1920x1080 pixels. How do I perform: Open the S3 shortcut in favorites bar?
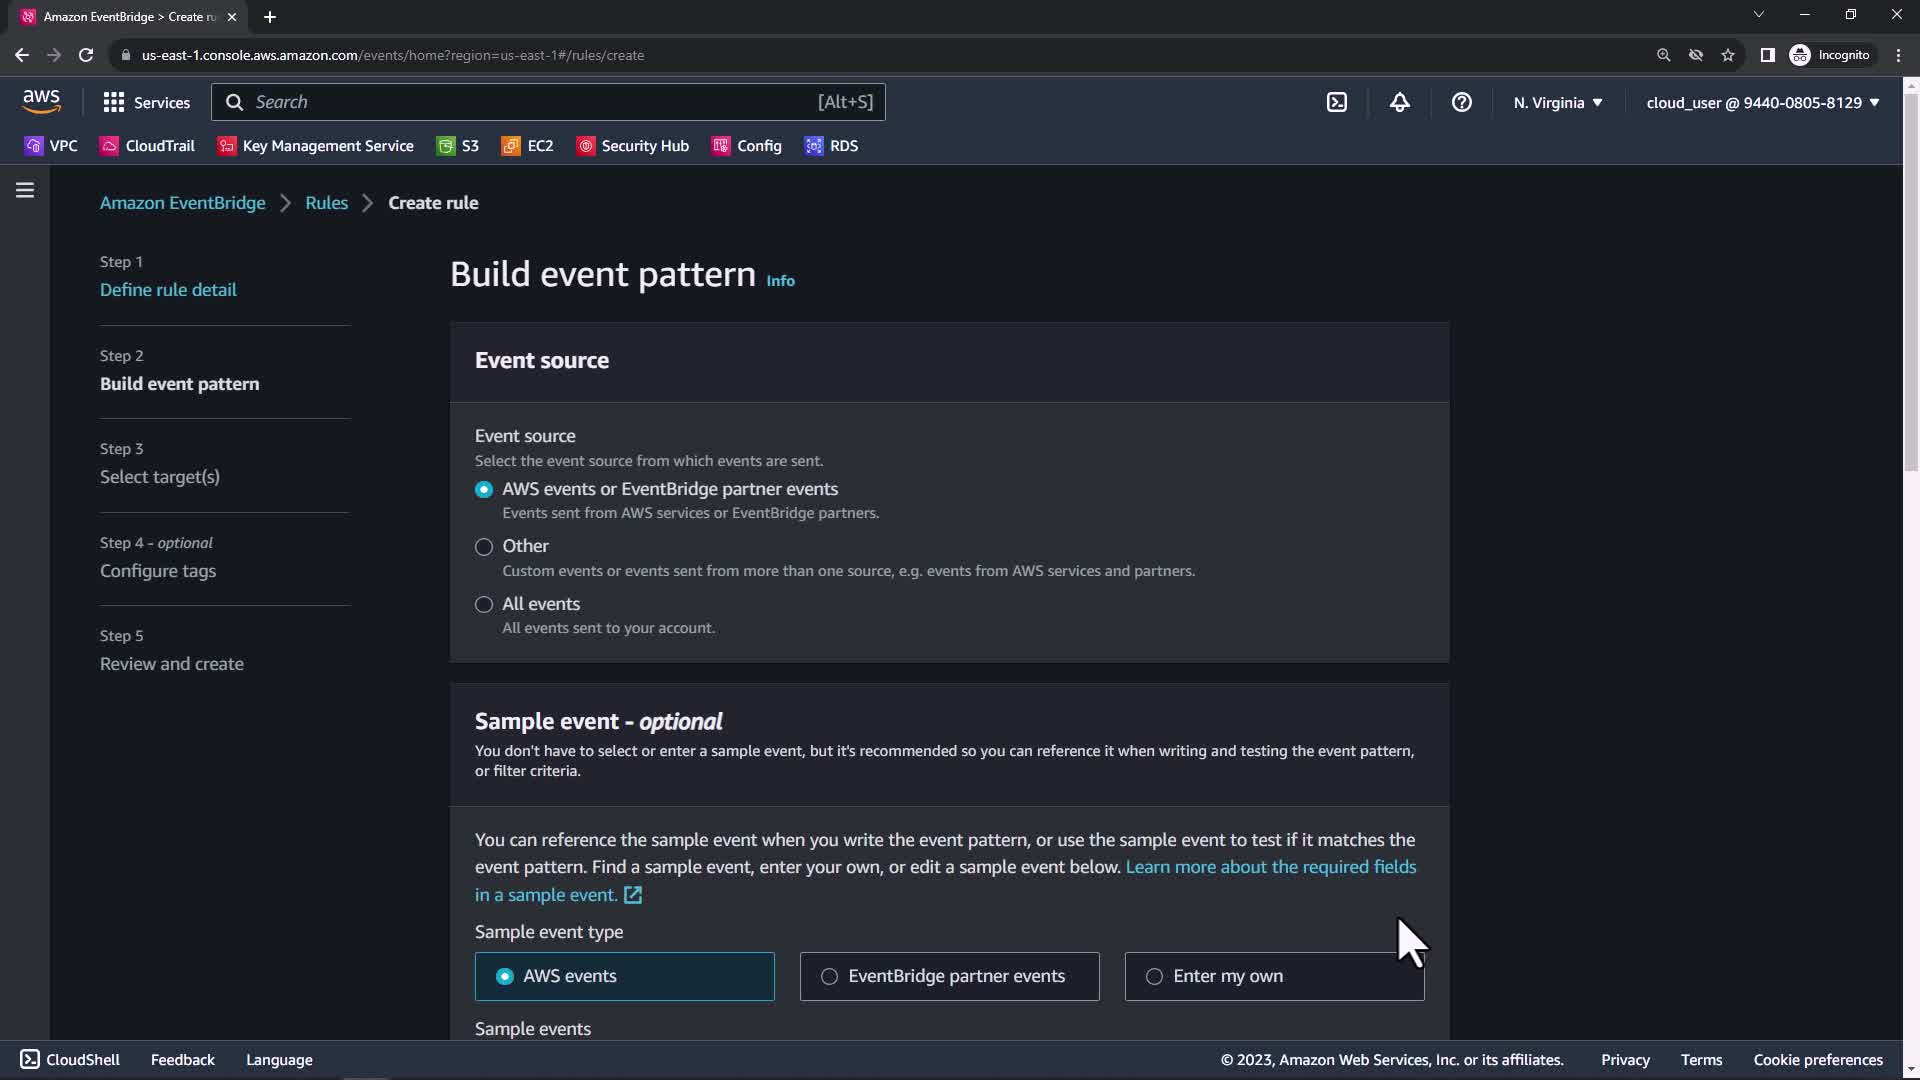click(458, 146)
